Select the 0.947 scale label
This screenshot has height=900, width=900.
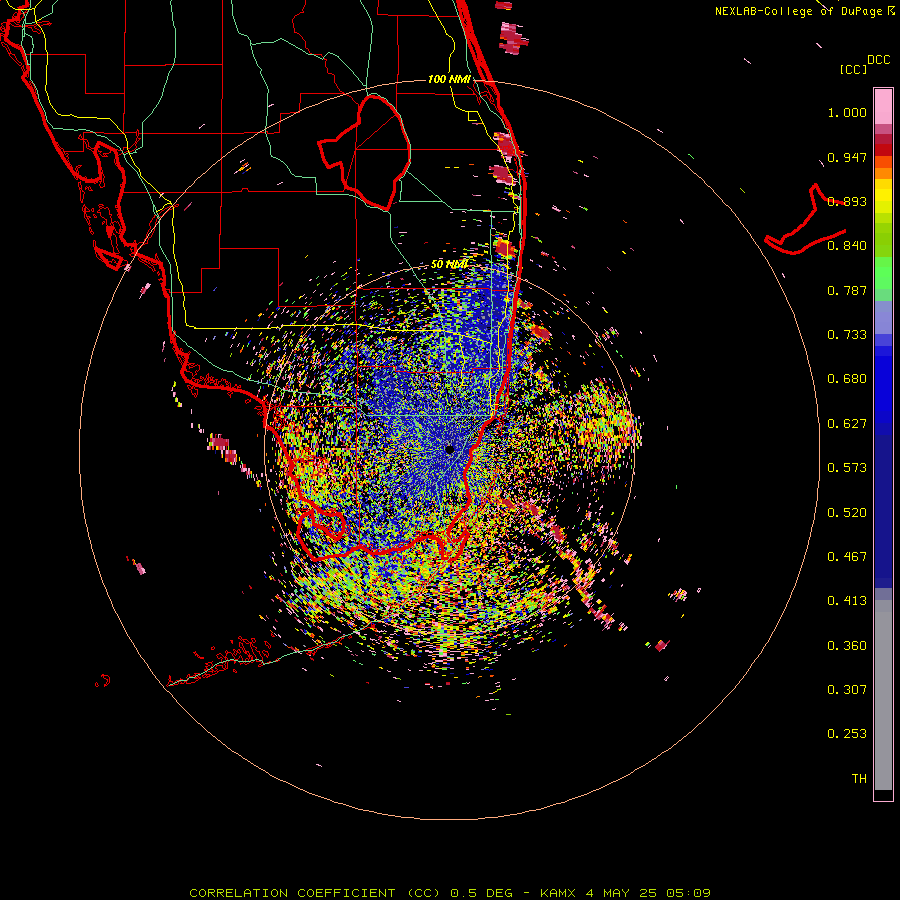pos(847,157)
